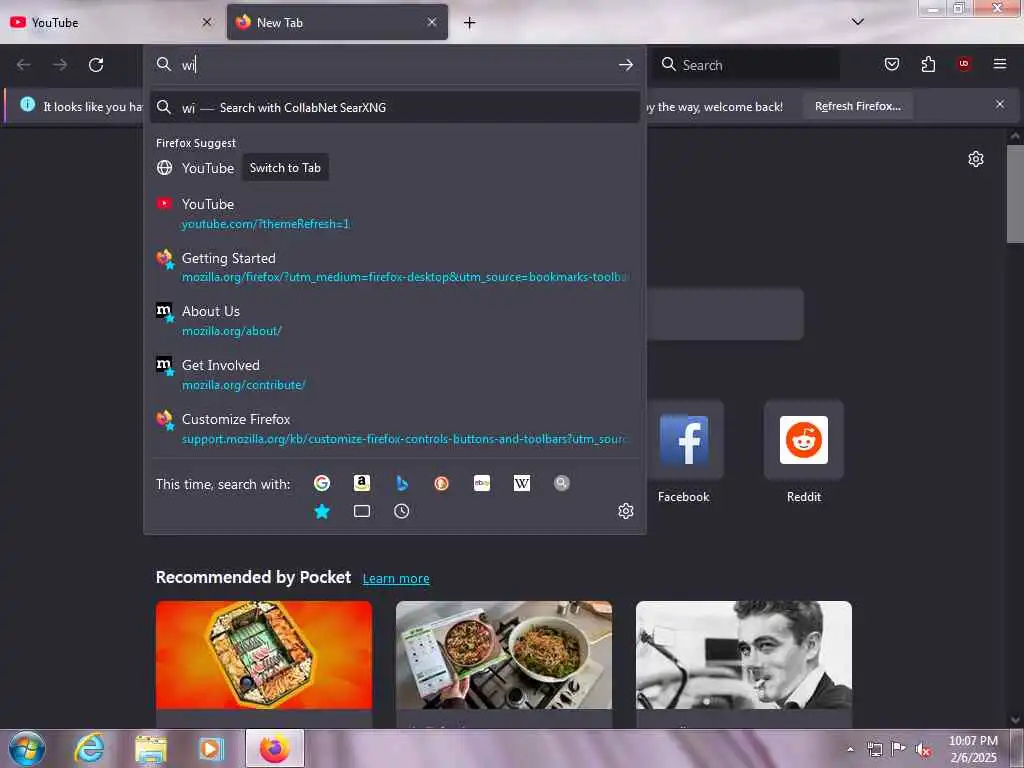This screenshot has width=1024, height=768.
Task: Search open tabs via tabs icon
Action: (x=362, y=511)
